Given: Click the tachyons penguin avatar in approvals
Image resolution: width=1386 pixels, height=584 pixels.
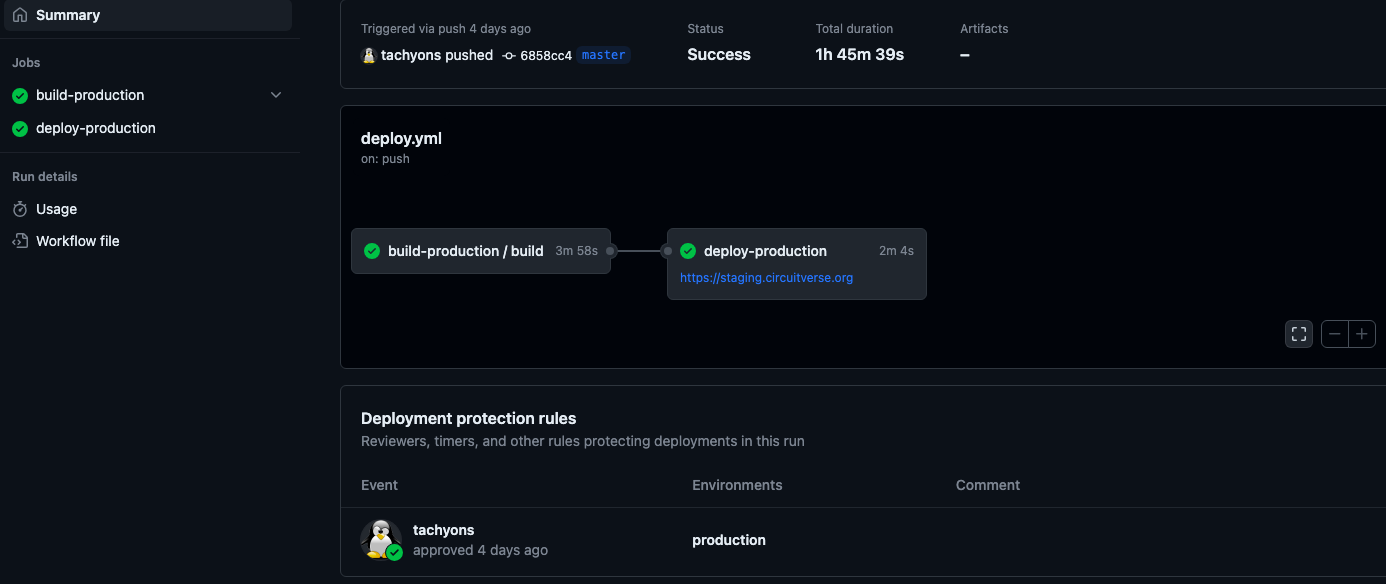Looking at the screenshot, I should tap(379, 539).
